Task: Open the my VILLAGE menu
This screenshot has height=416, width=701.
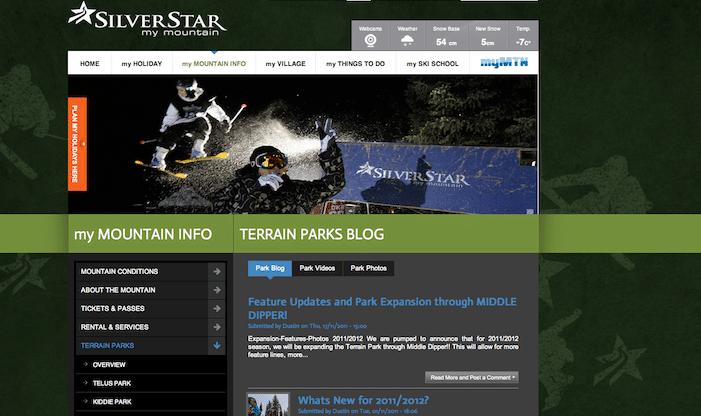Action: (x=286, y=63)
